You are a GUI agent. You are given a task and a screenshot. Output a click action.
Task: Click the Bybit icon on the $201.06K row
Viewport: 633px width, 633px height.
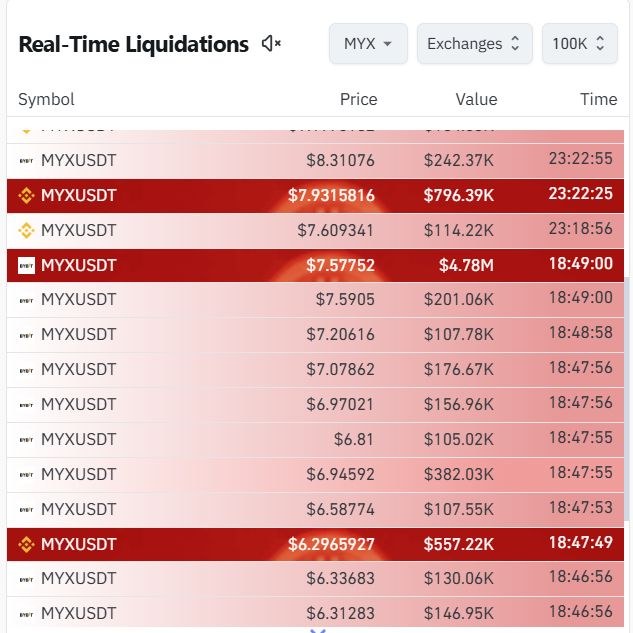pos(26,300)
